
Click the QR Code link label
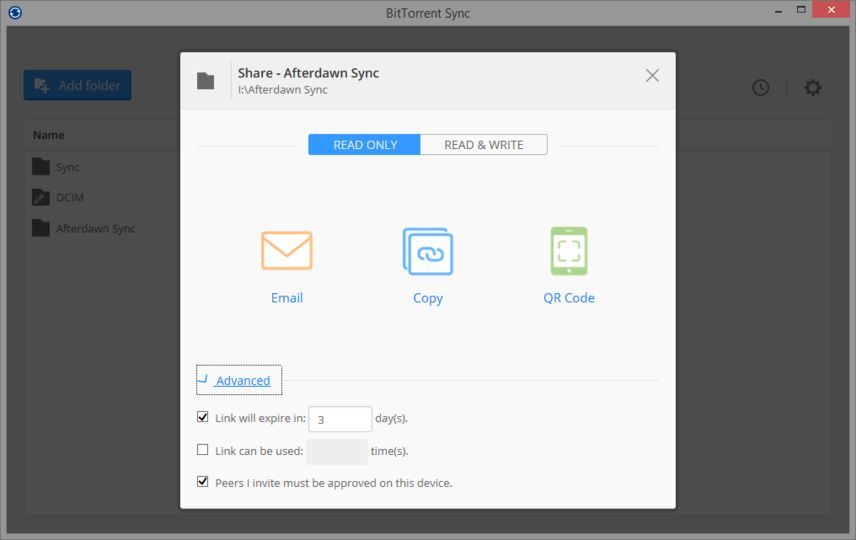[x=569, y=298]
